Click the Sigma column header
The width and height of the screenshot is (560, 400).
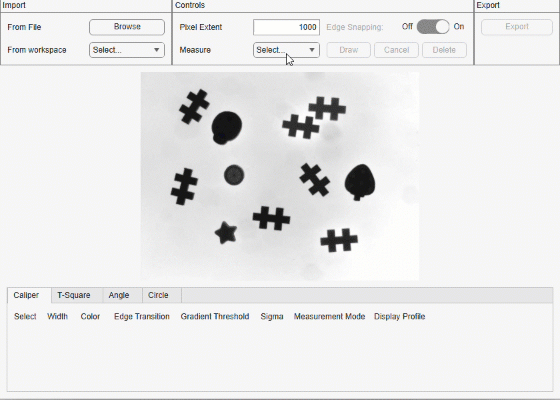(x=272, y=316)
